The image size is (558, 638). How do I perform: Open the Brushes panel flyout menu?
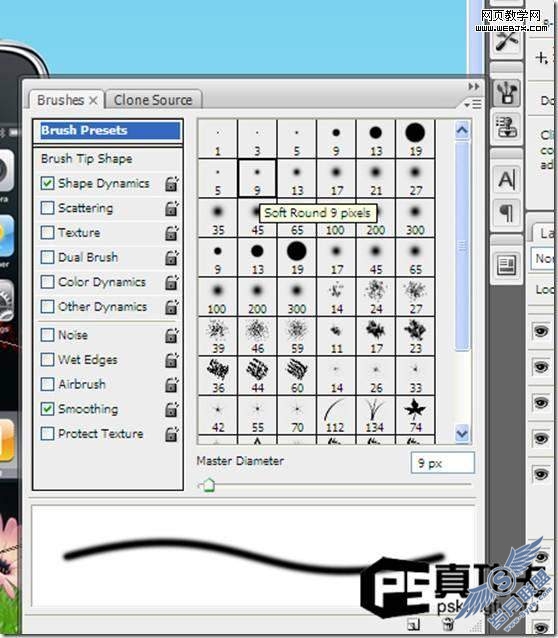click(474, 104)
